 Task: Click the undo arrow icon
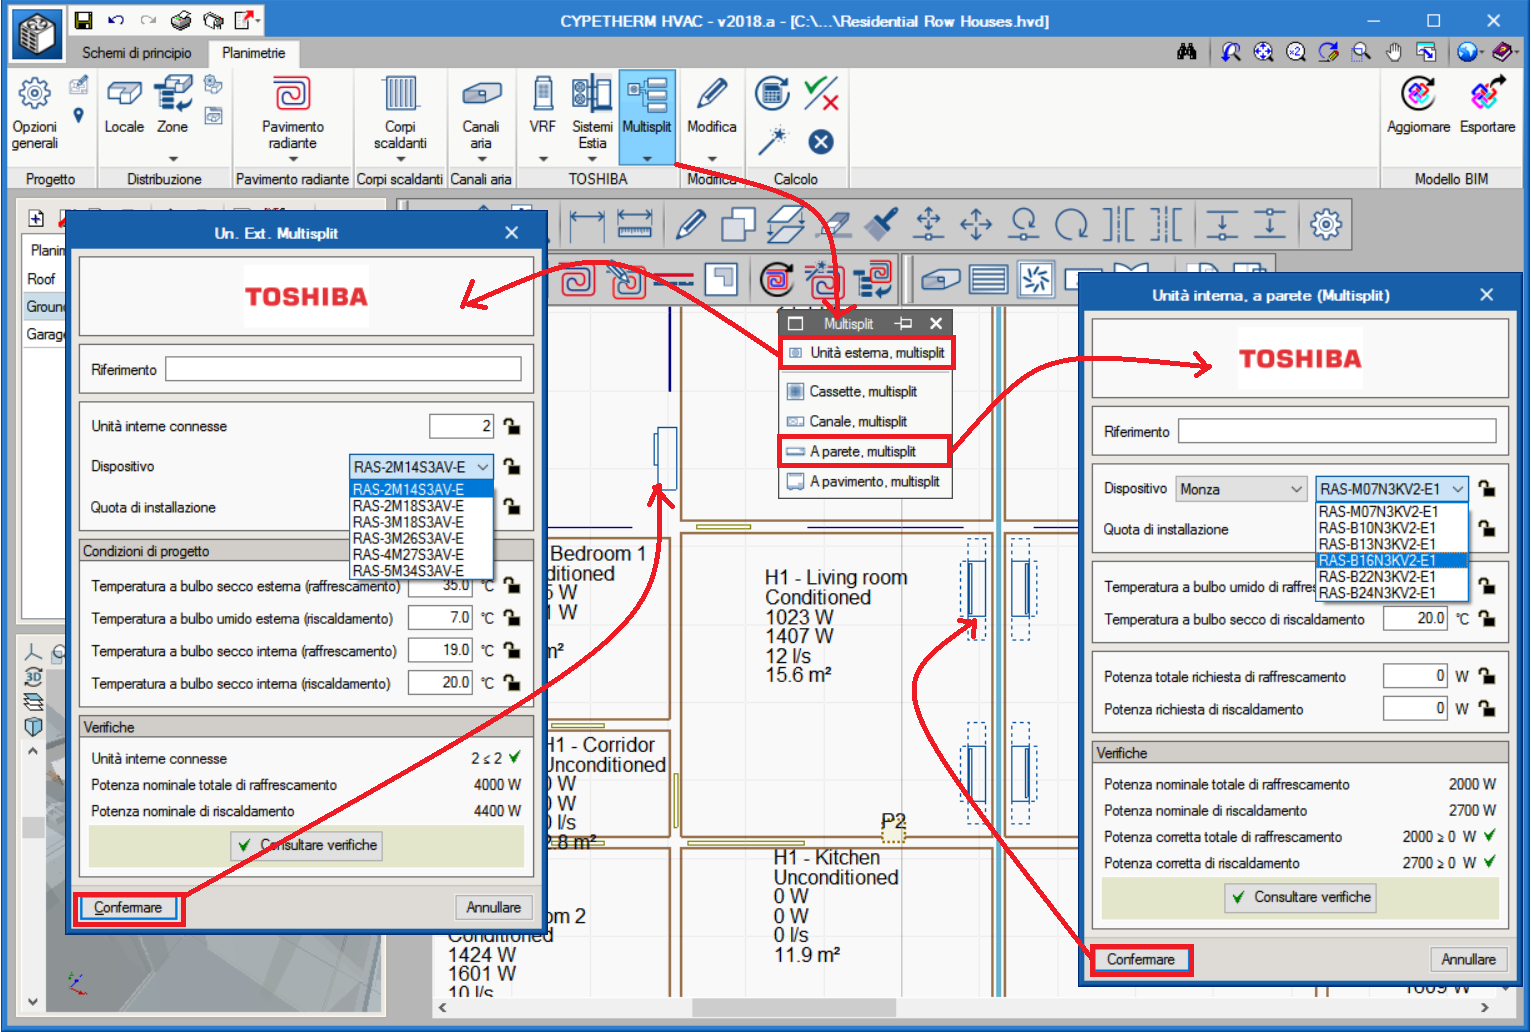116,20
